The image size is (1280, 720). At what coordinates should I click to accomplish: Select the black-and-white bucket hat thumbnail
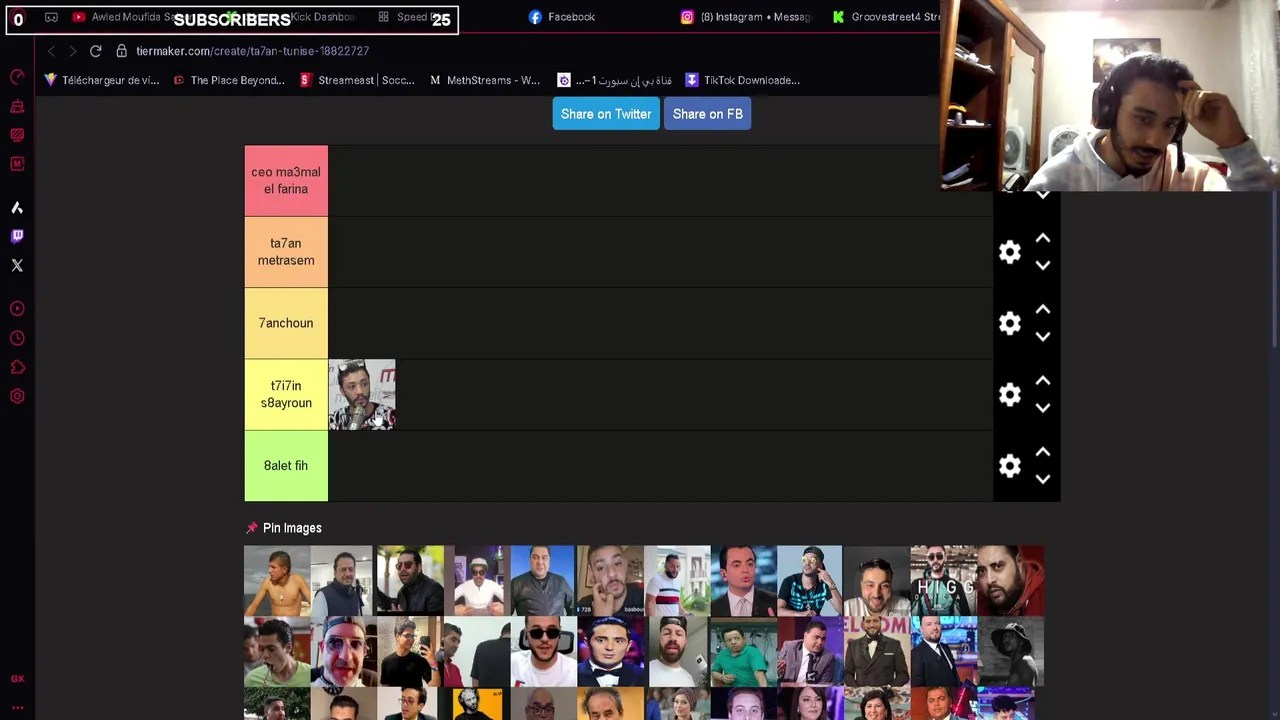[1010, 651]
